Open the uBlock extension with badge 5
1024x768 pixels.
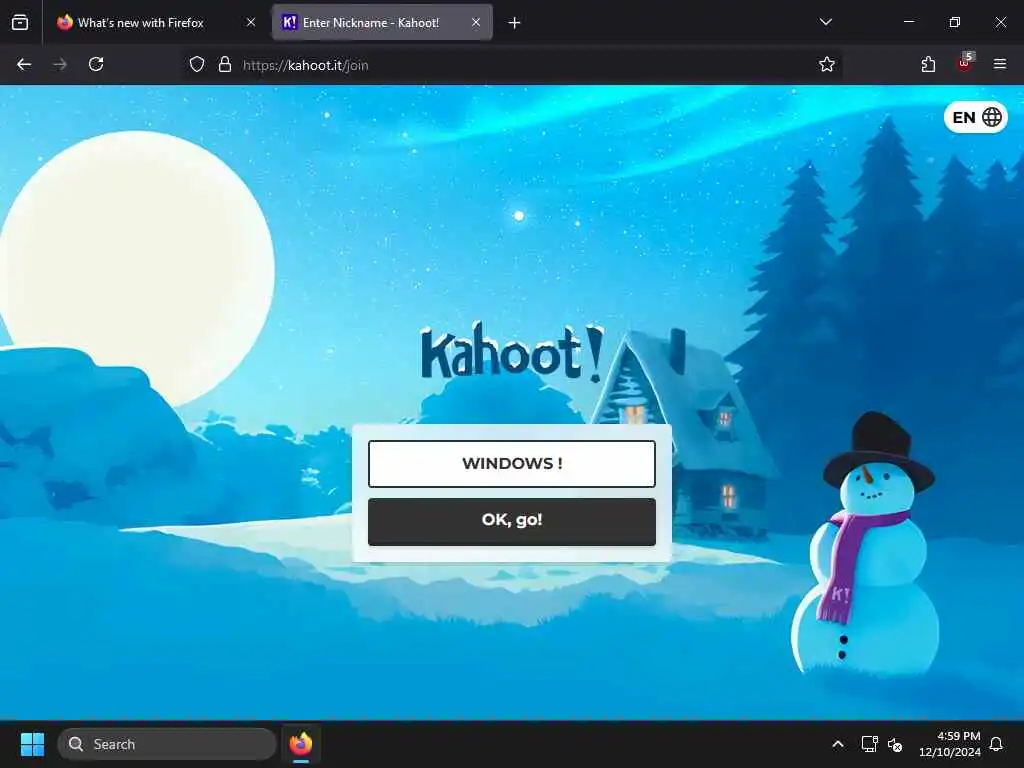click(x=965, y=63)
